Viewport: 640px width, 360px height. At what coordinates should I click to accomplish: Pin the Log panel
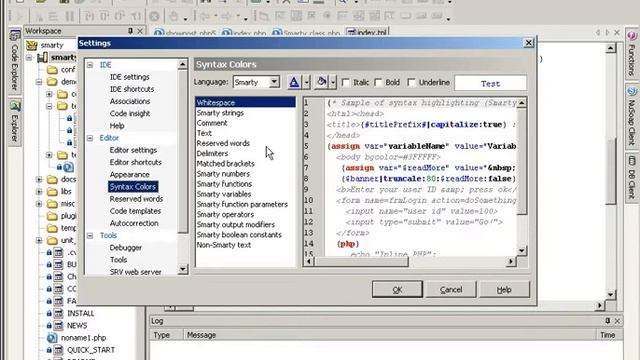tap(607, 321)
